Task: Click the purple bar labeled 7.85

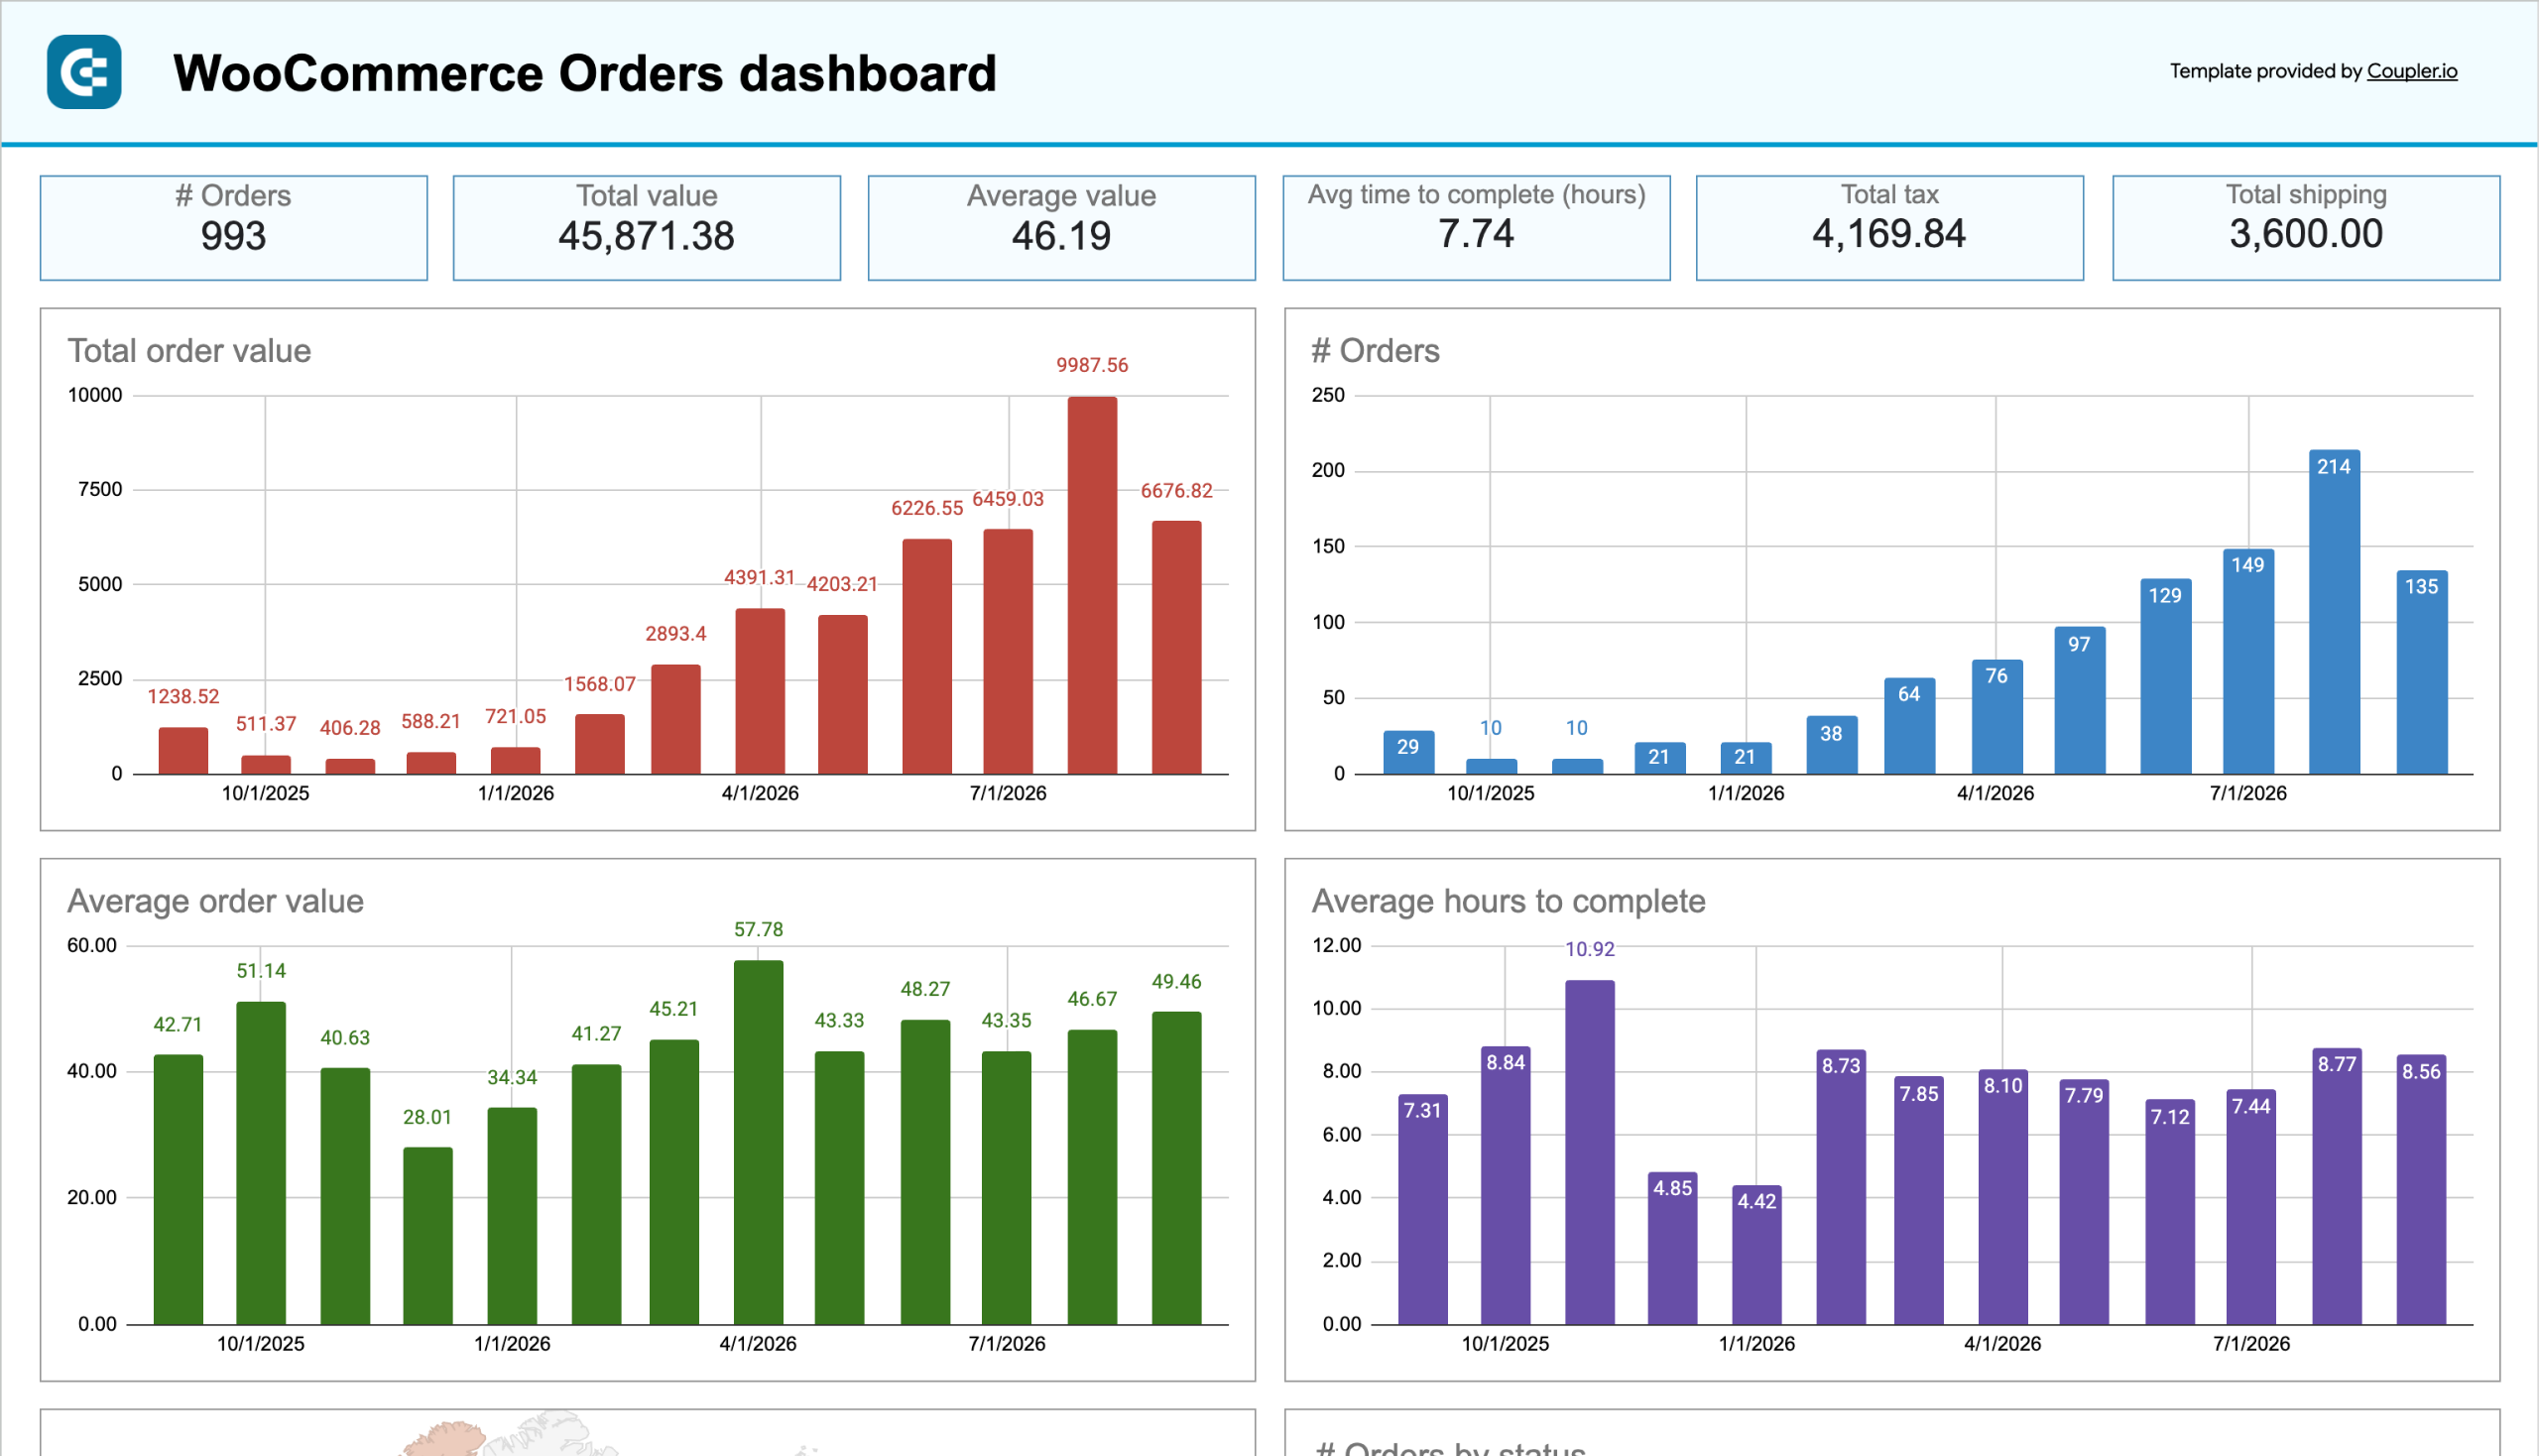Action: pos(1918,1200)
